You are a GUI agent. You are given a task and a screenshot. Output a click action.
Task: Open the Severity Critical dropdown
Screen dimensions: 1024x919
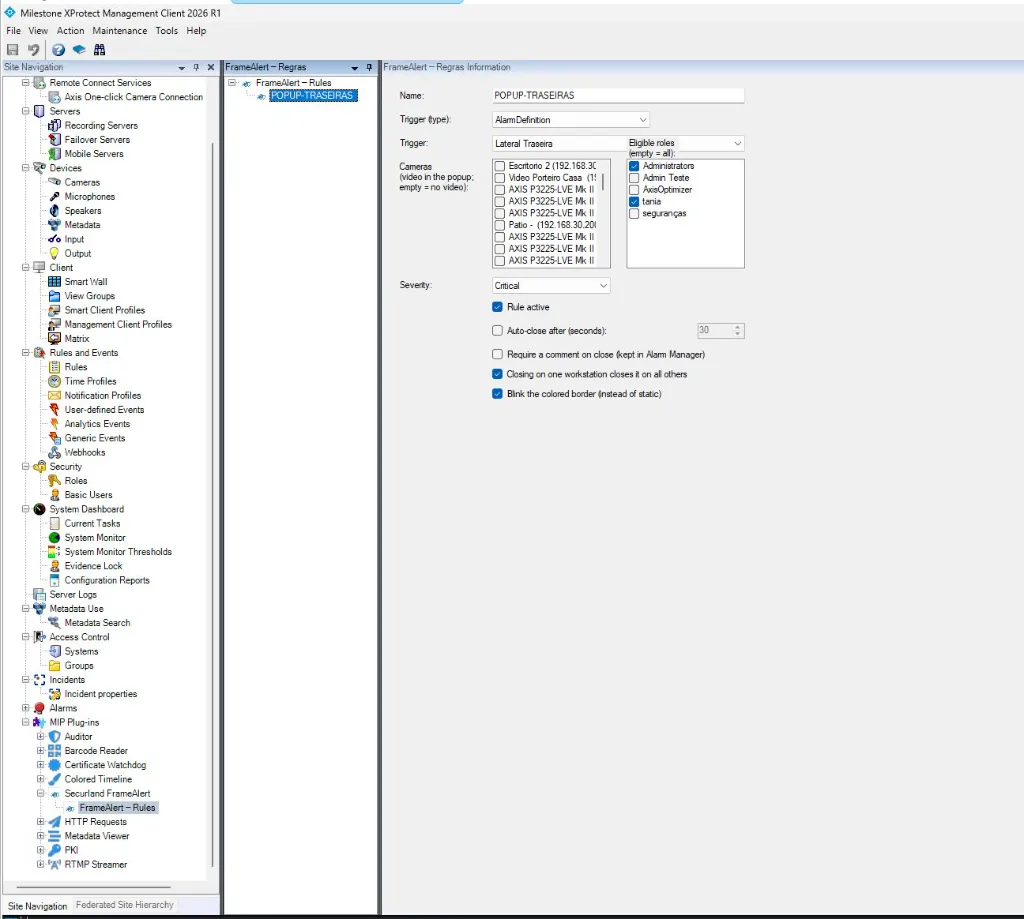(551, 285)
